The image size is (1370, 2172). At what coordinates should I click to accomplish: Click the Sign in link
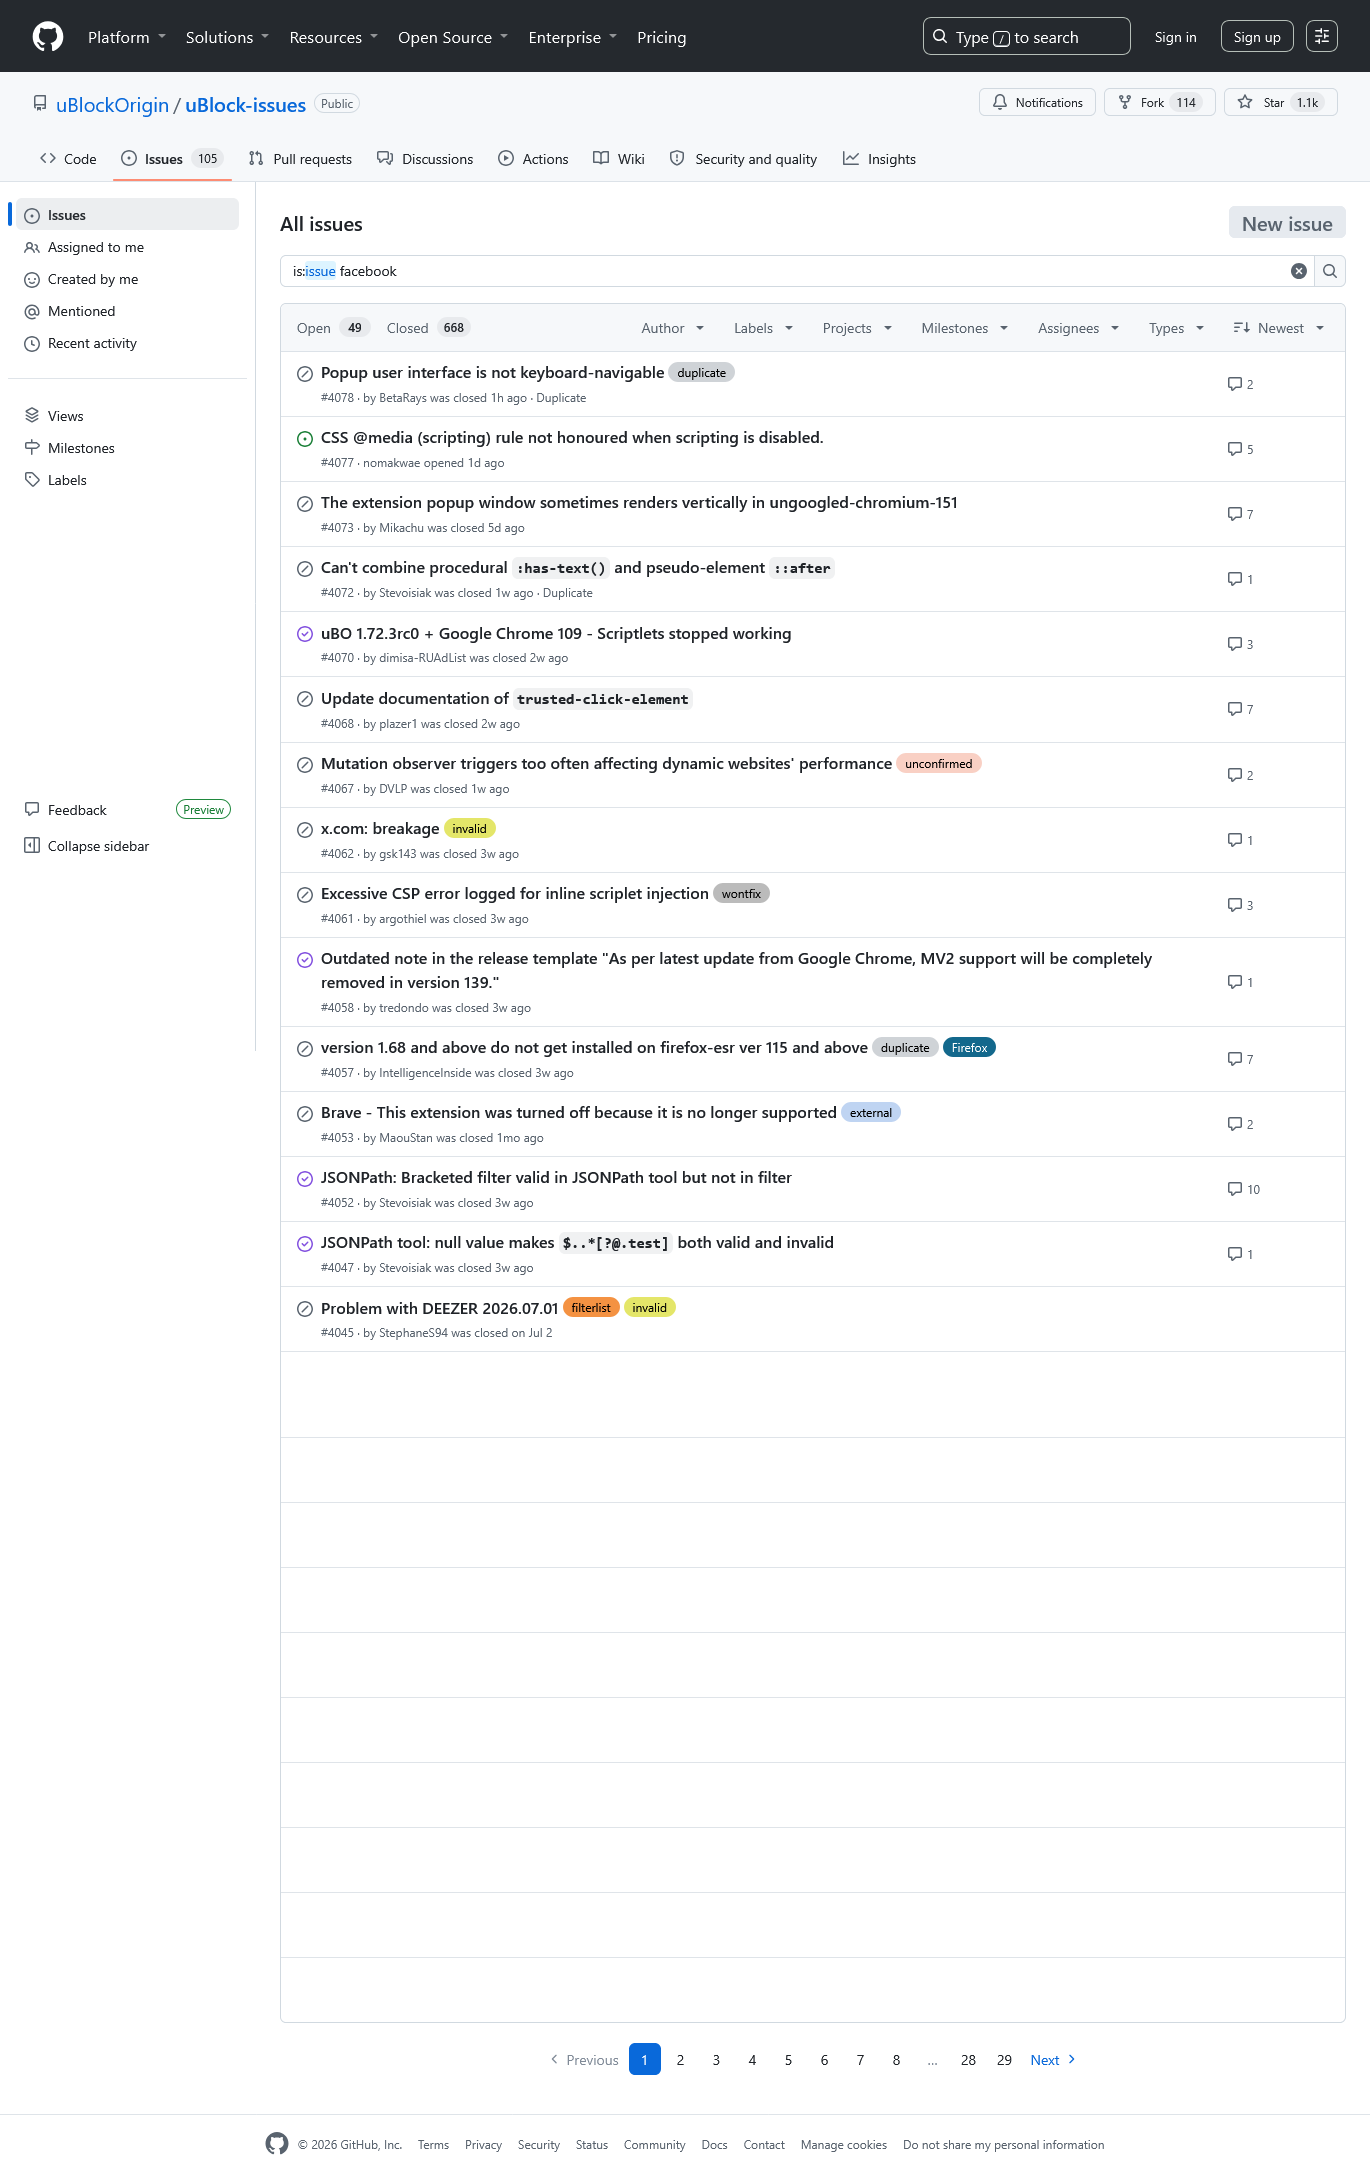point(1175,37)
